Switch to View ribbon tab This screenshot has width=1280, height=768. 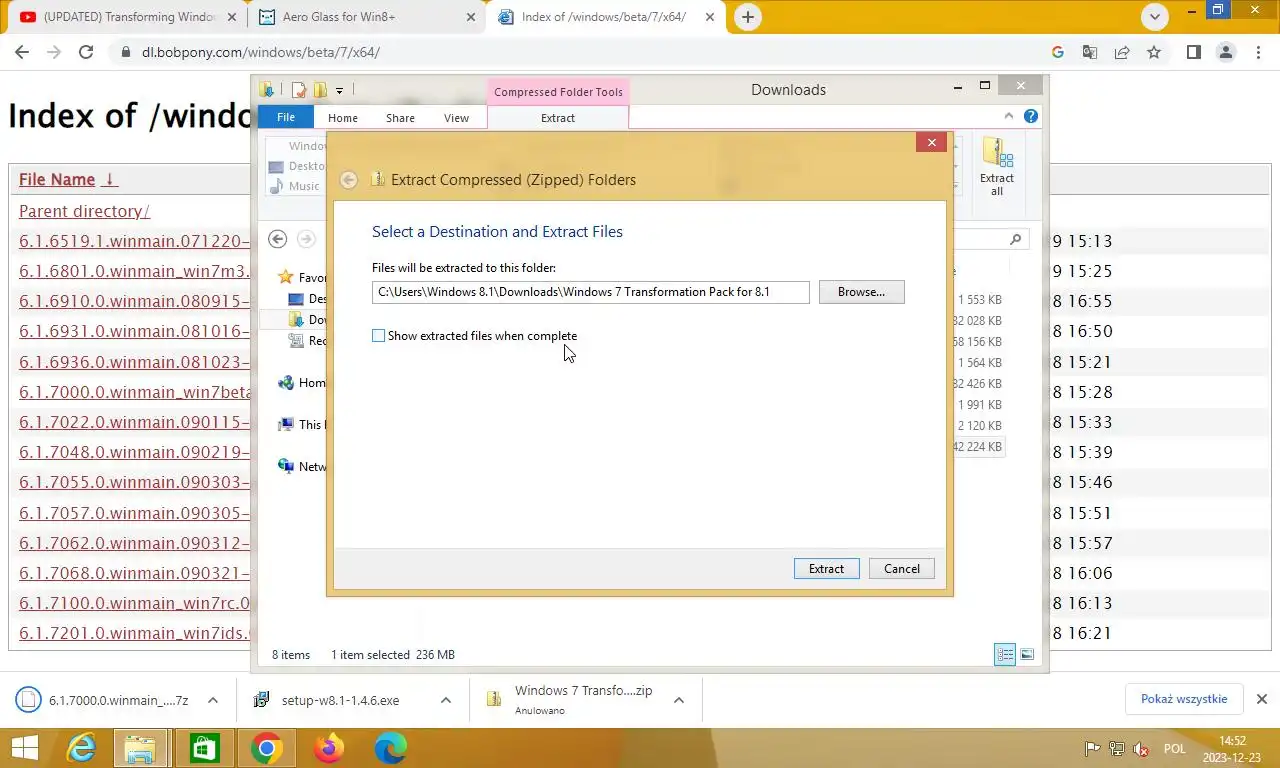tap(456, 118)
